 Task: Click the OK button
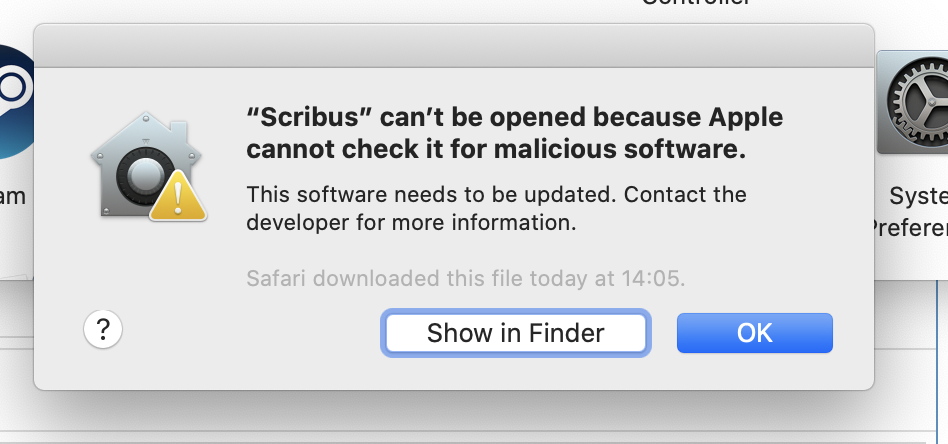point(754,332)
